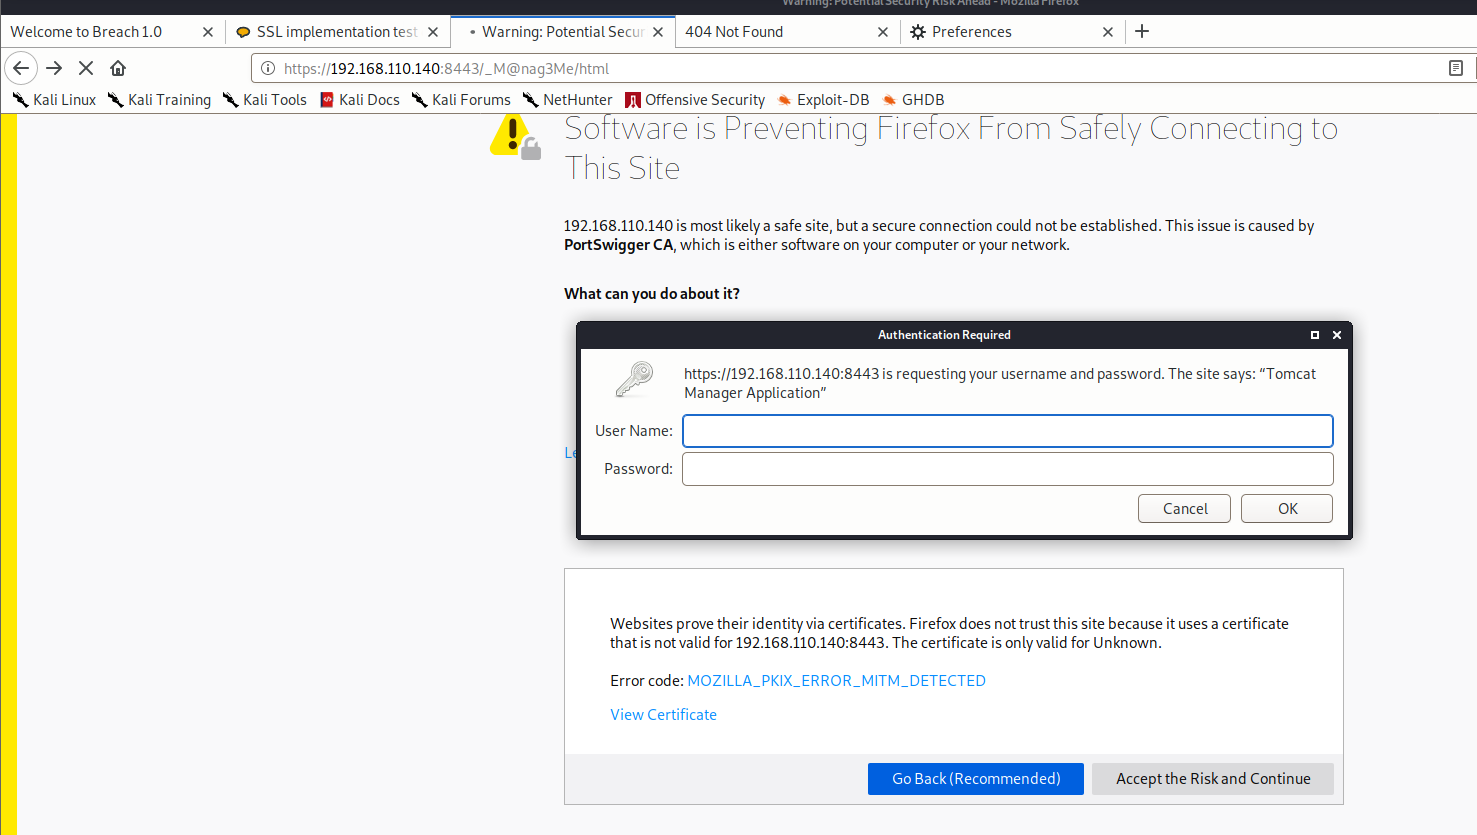Click the Authentication Required title bar text
The height and width of the screenshot is (835, 1477).
[944, 335]
